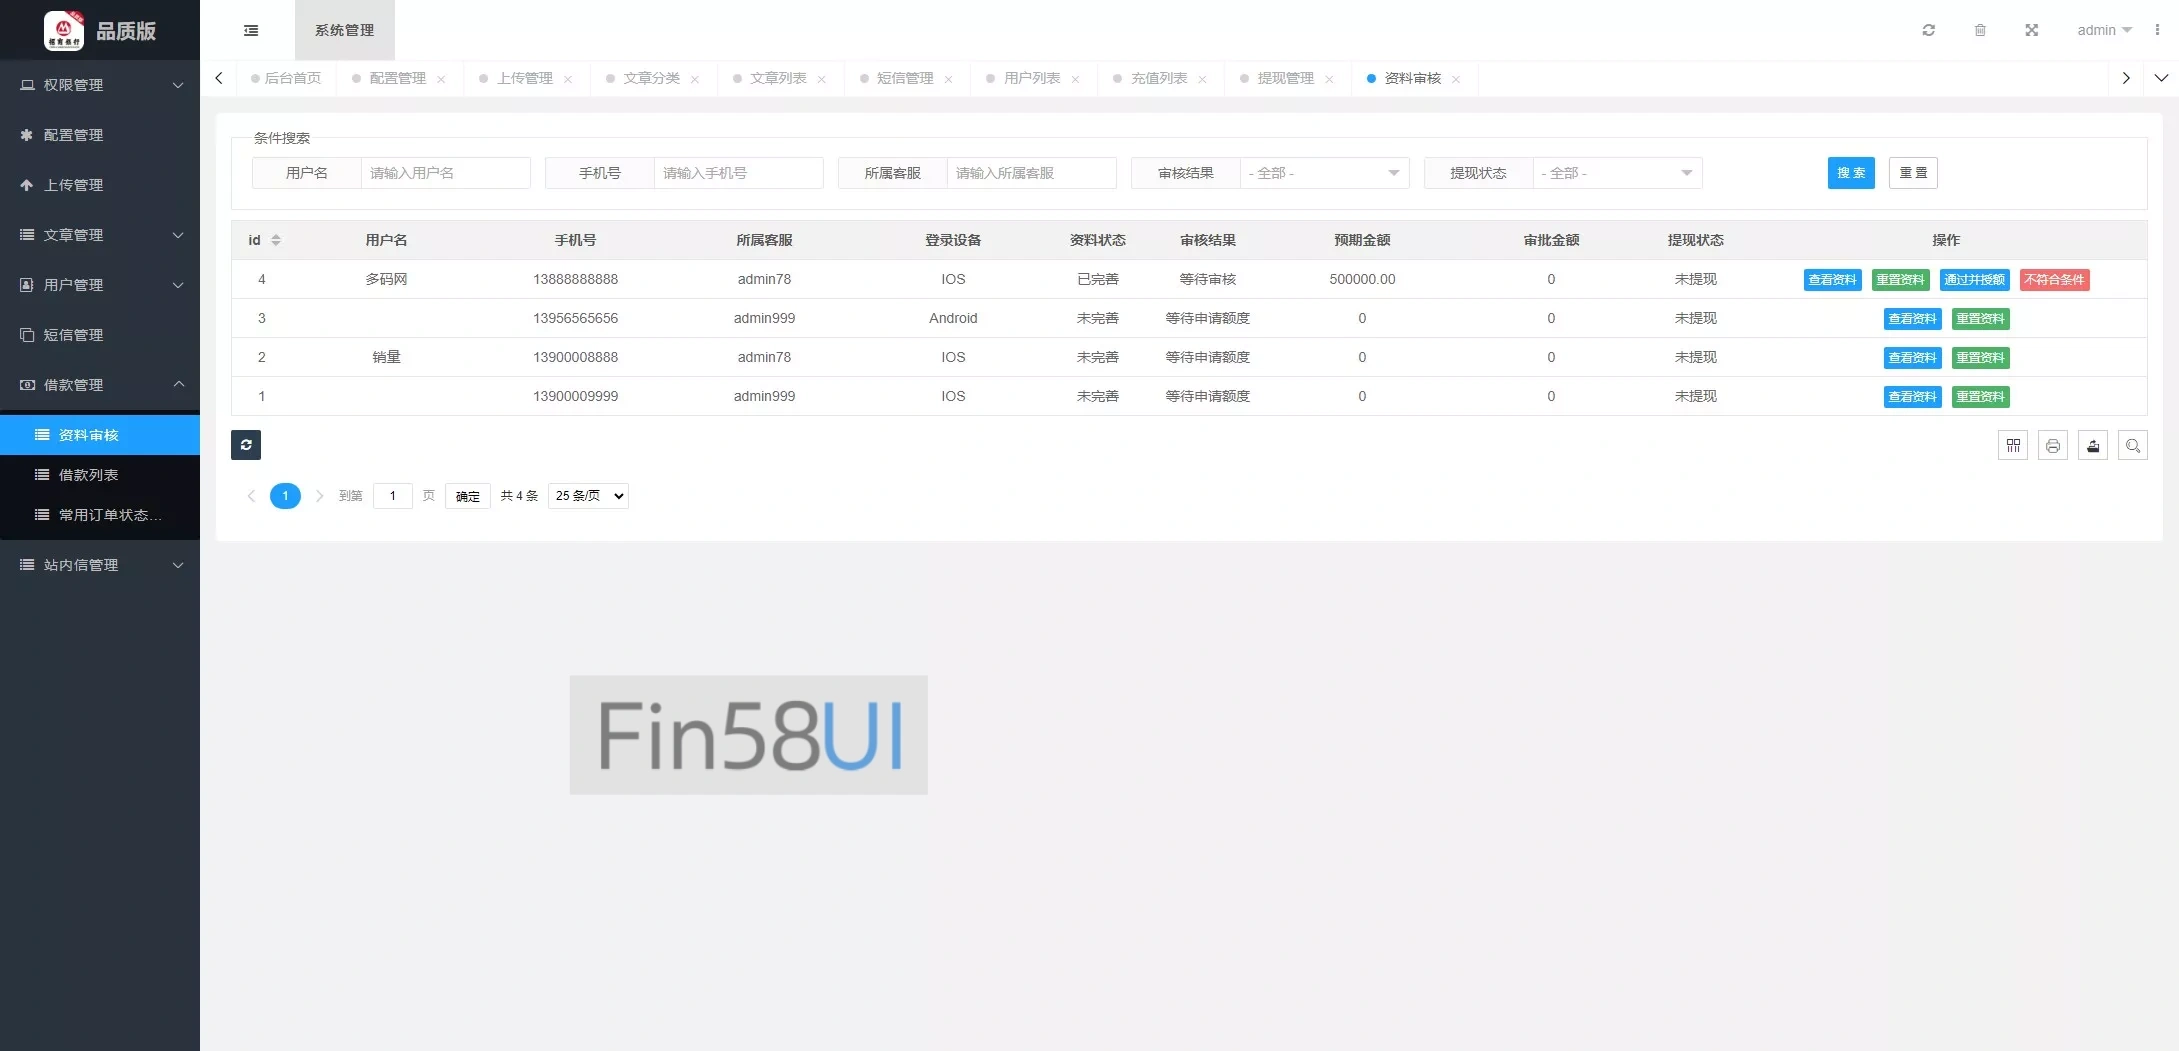Open 借款列表 in the sidebar
Image resolution: width=2179 pixels, height=1051 pixels.
(x=88, y=475)
